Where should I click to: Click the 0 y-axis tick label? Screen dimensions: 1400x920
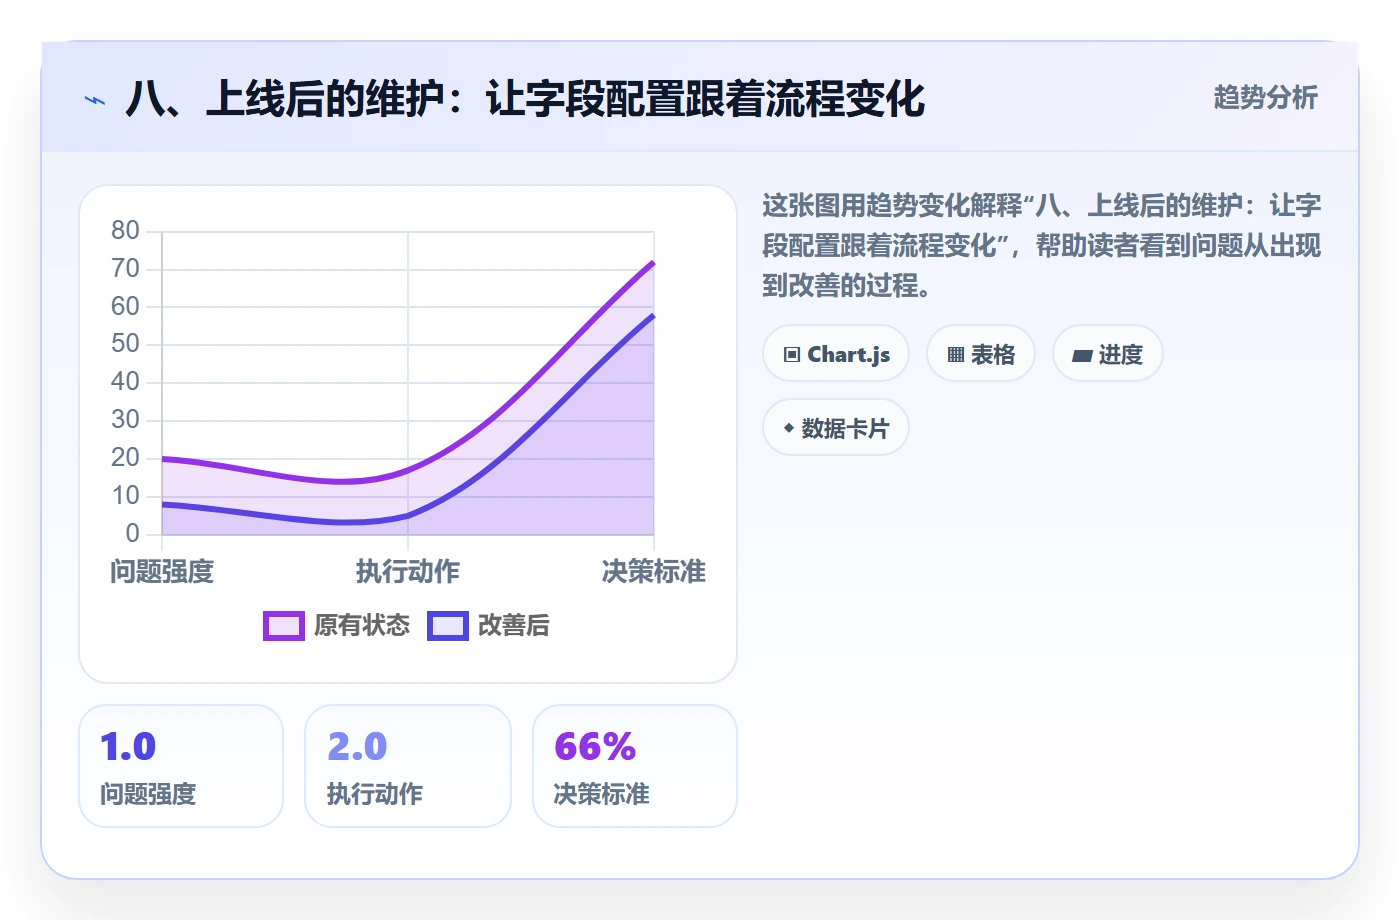[132, 534]
